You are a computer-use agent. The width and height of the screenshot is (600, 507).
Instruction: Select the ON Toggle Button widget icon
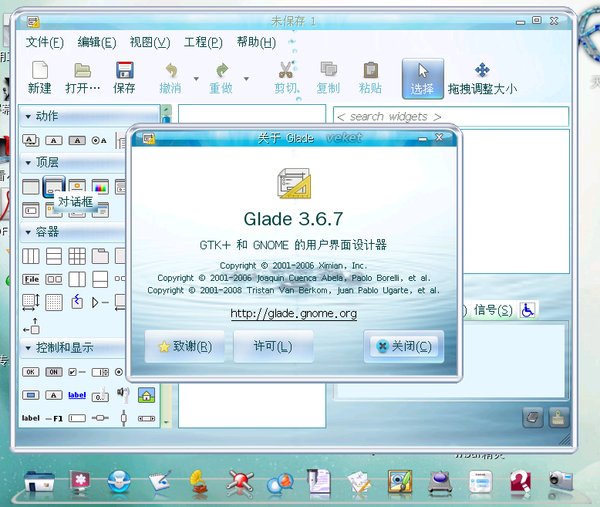(x=54, y=372)
